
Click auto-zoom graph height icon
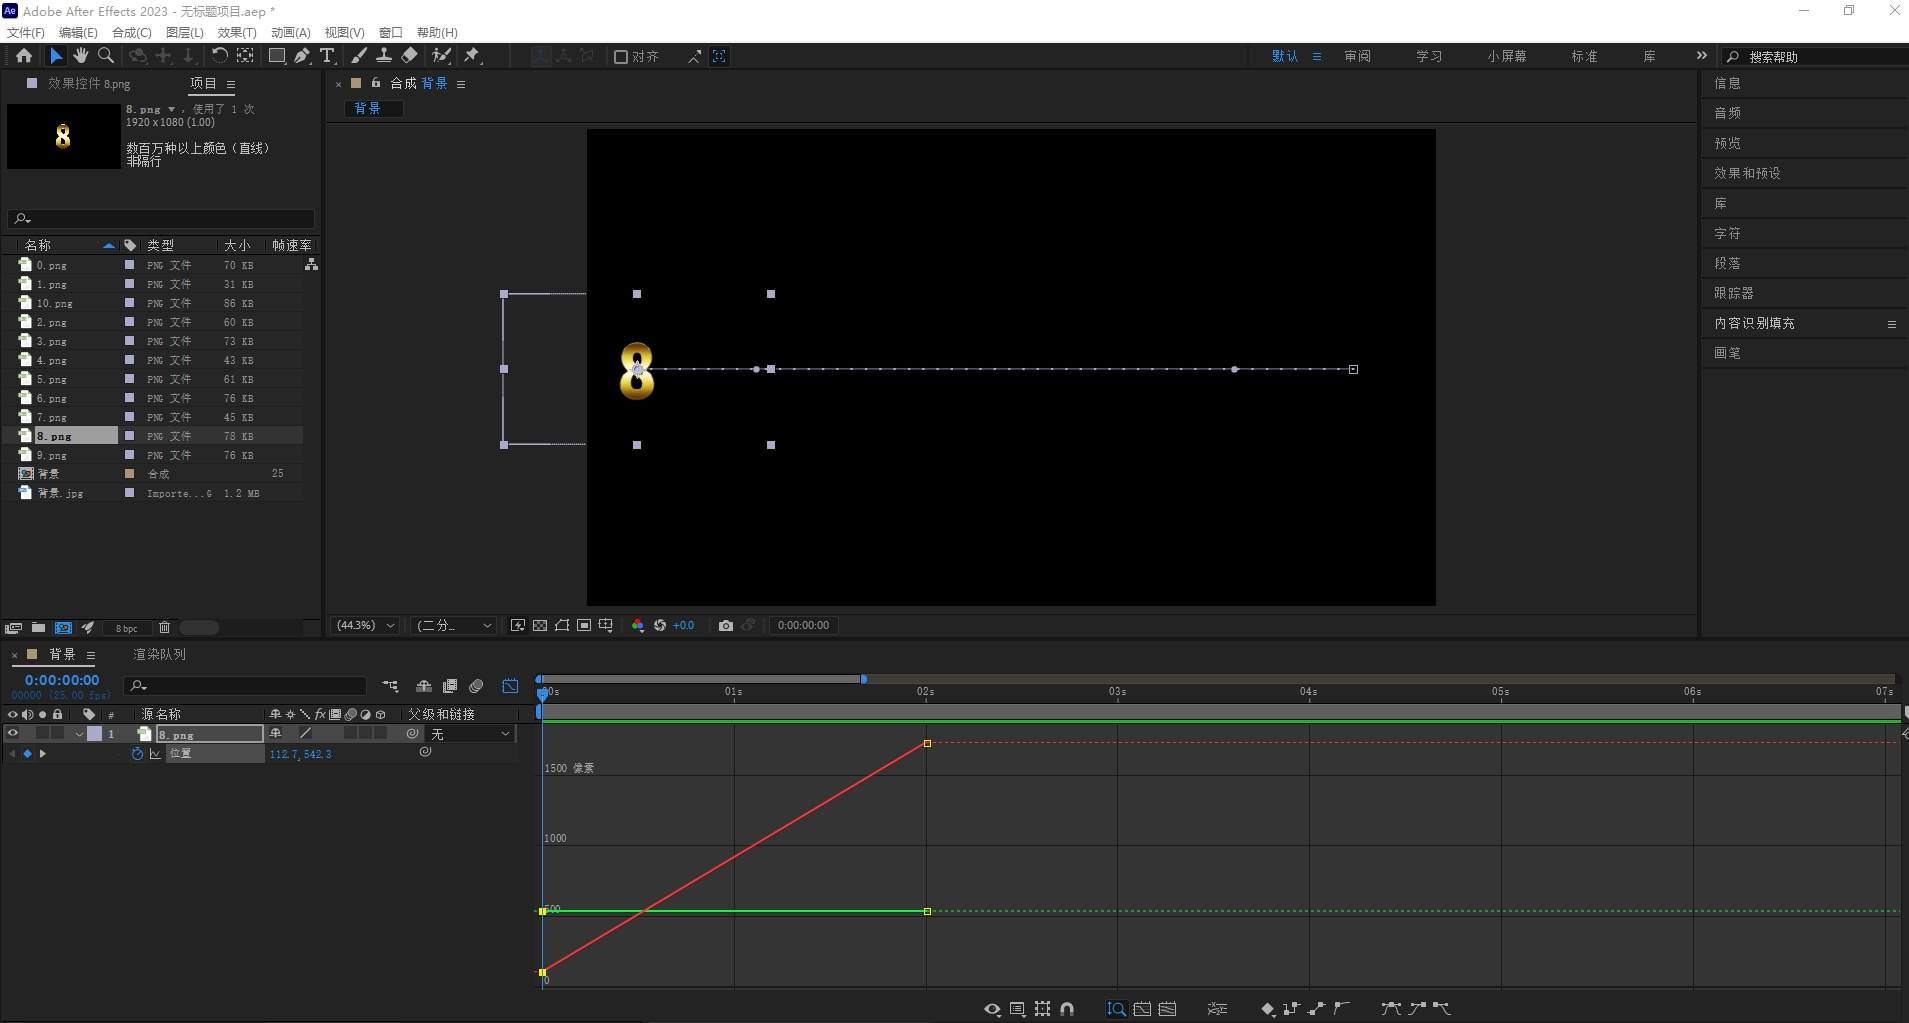click(x=1117, y=1009)
